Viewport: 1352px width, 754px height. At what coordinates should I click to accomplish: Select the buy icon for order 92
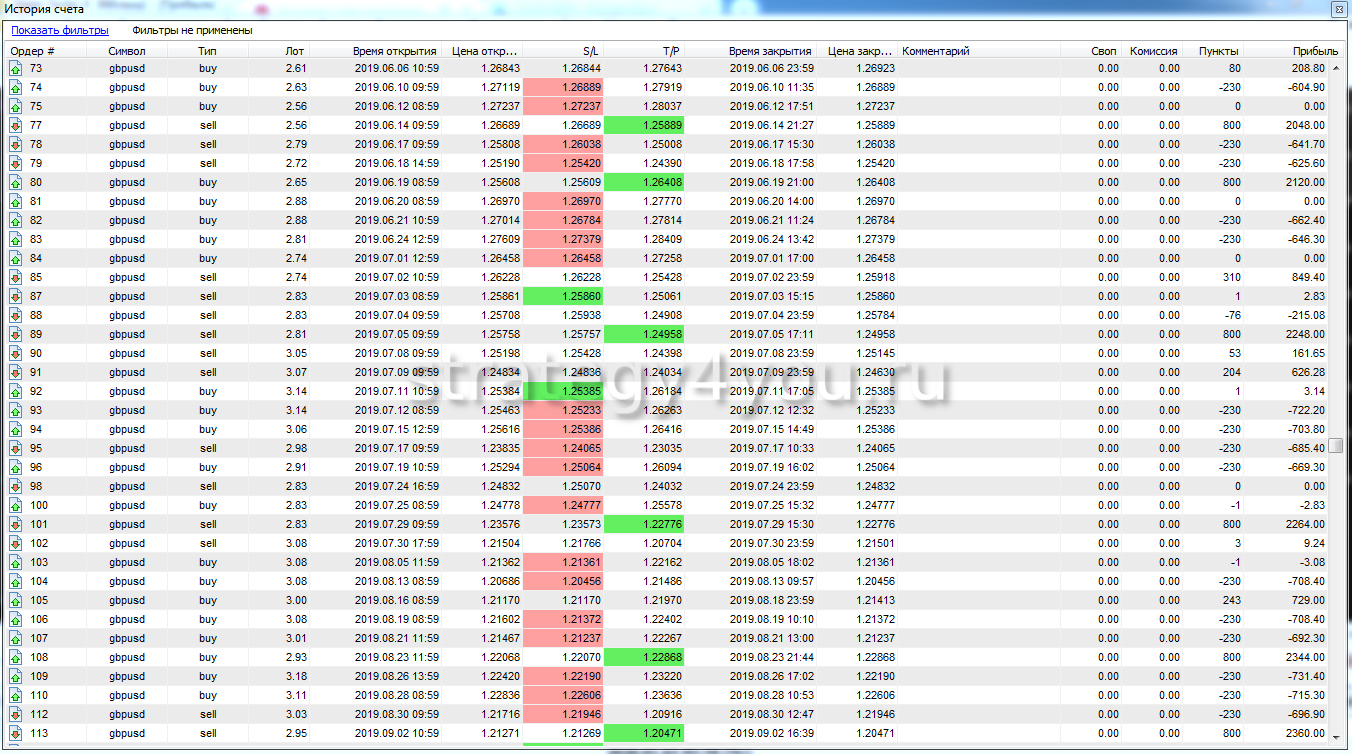[16, 391]
